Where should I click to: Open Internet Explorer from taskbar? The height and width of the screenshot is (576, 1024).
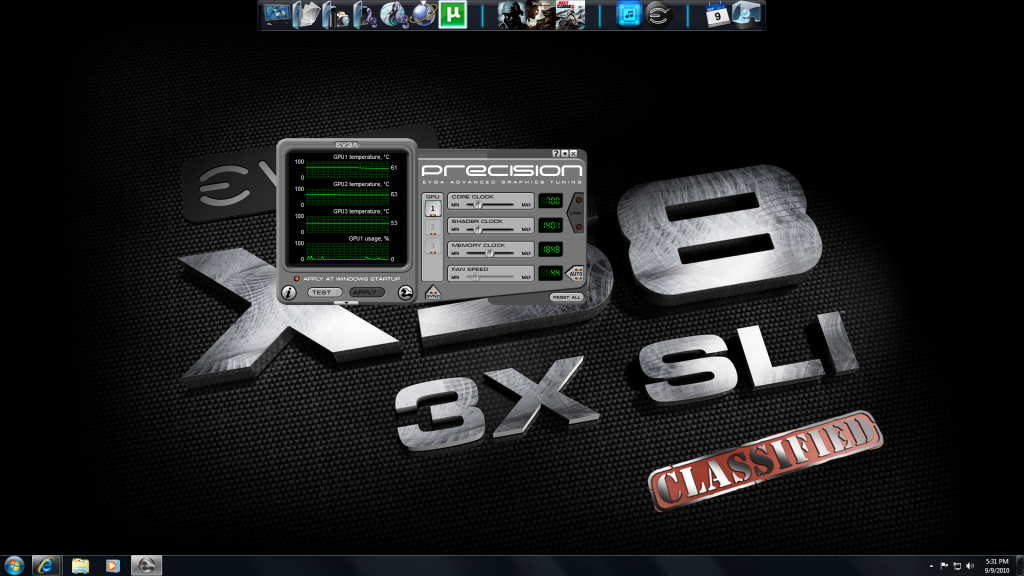coord(46,566)
